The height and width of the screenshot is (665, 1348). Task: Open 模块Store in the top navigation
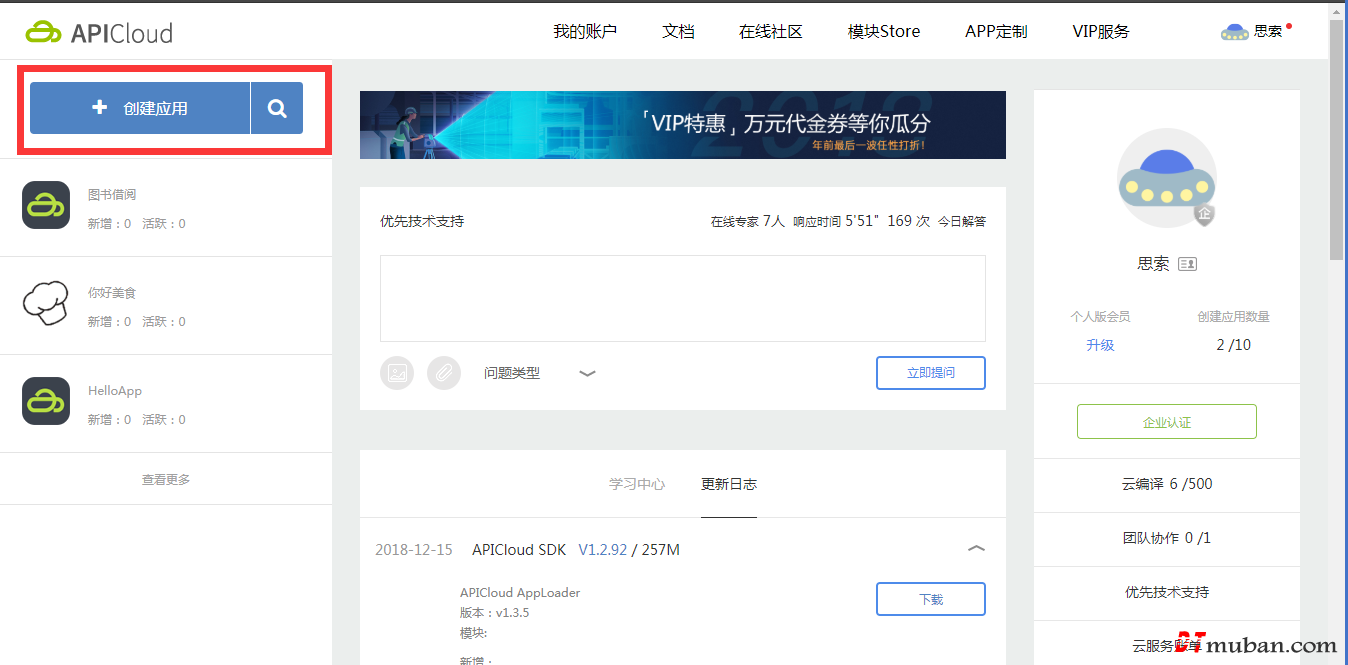click(x=883, y=31)
